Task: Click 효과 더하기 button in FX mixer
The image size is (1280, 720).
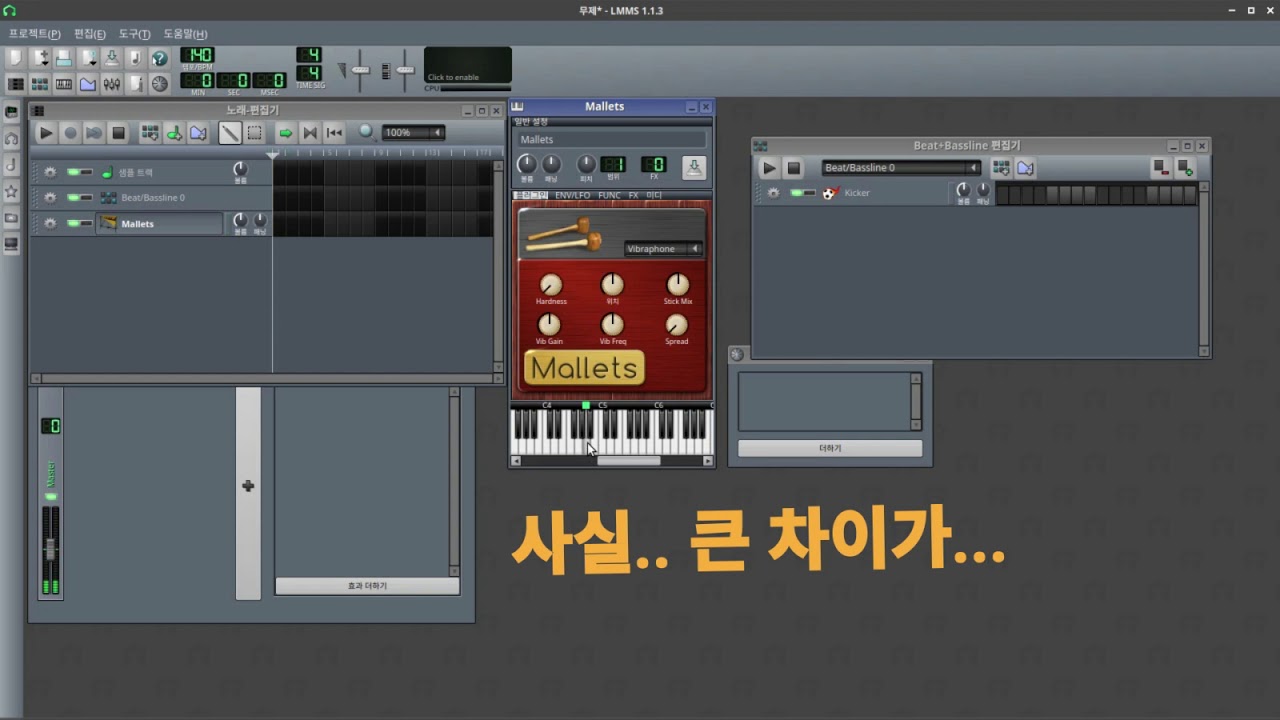Action: pos(367,586)
